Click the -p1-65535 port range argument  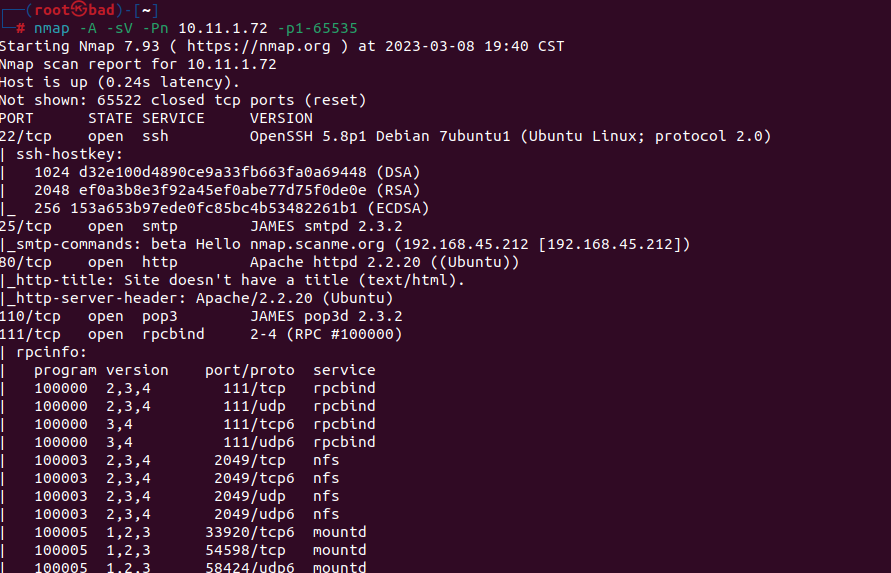tap(318, 28)
